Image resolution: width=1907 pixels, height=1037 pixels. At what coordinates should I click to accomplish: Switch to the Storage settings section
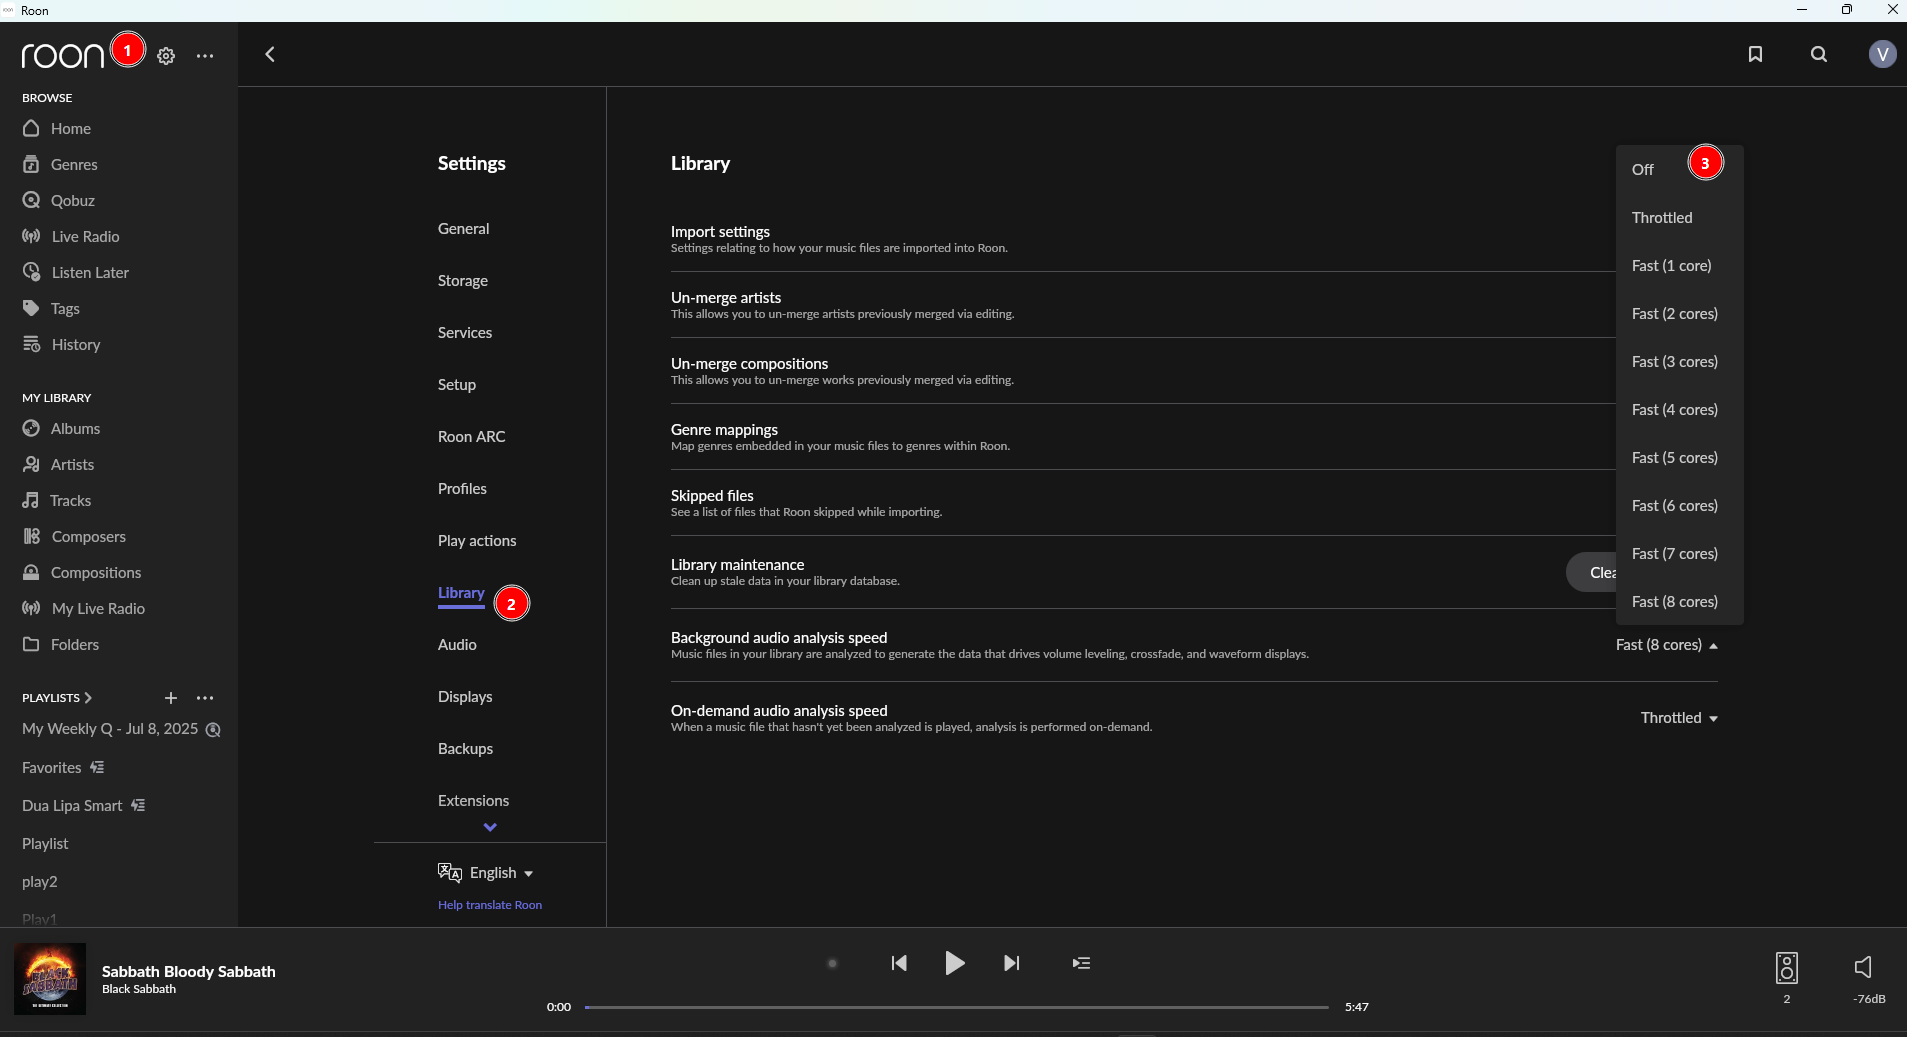pyautogui.click(x=463, y=281)
